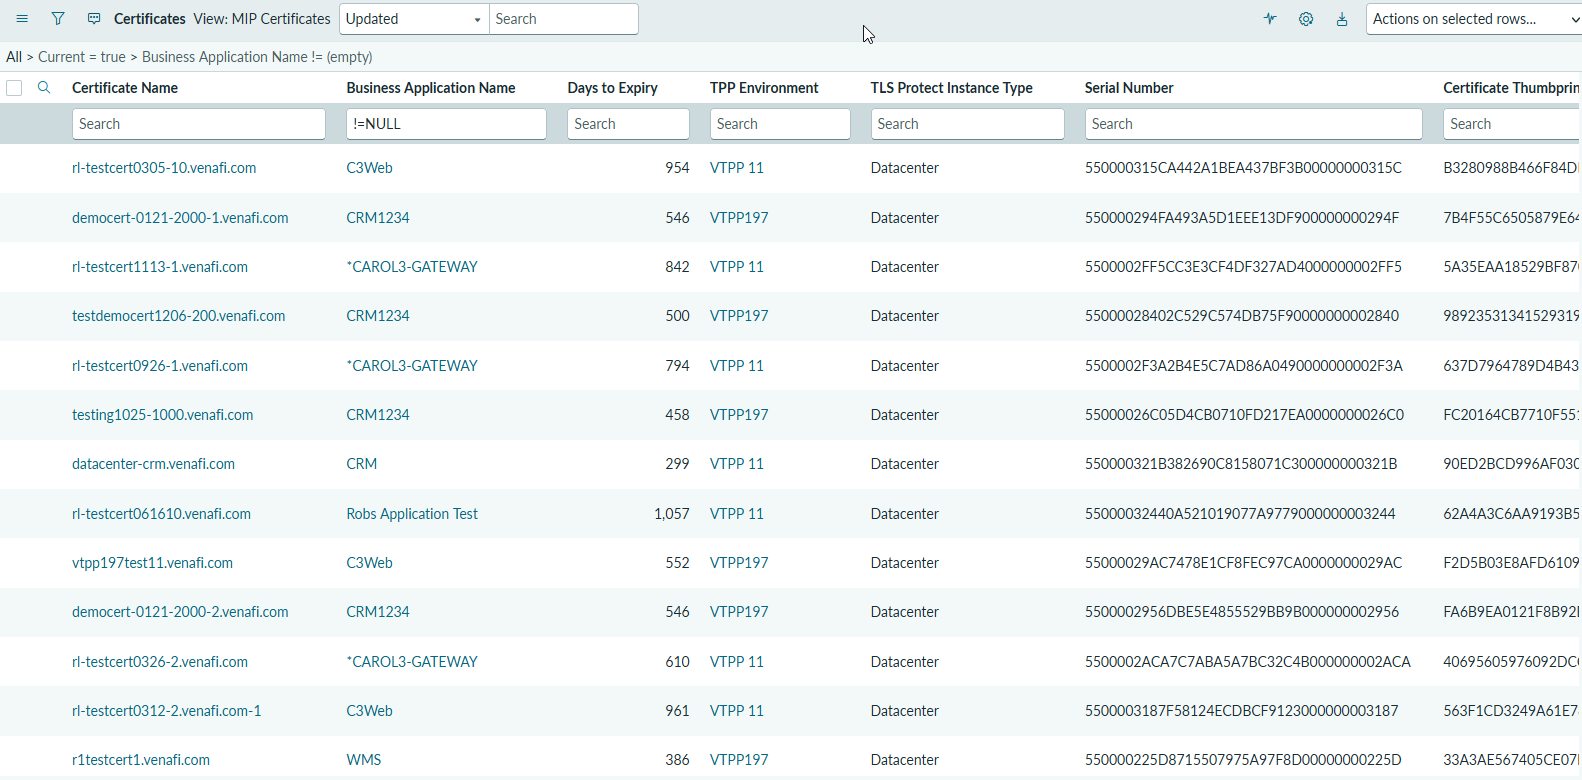This screenshot has width=1582, height=780.
Task: Click 'Business Application Name != (empty)' breadcrumb
Action: (x=257, y=57)
